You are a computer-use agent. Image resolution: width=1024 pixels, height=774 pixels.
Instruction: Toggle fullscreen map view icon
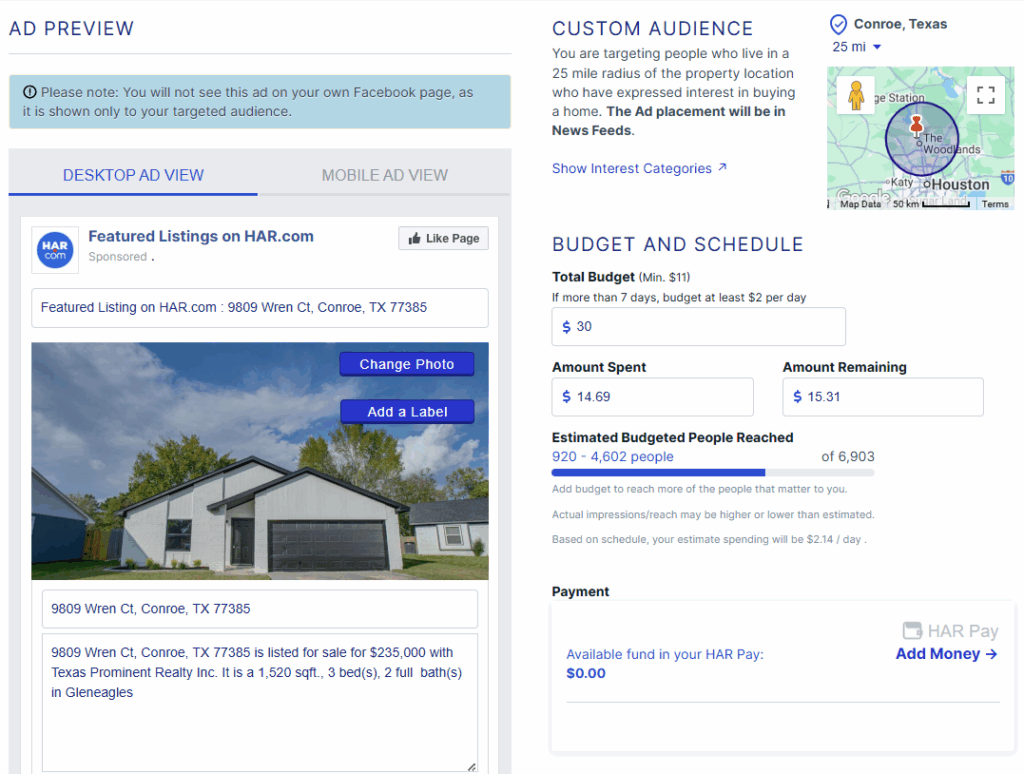click(x=985, y=95)
